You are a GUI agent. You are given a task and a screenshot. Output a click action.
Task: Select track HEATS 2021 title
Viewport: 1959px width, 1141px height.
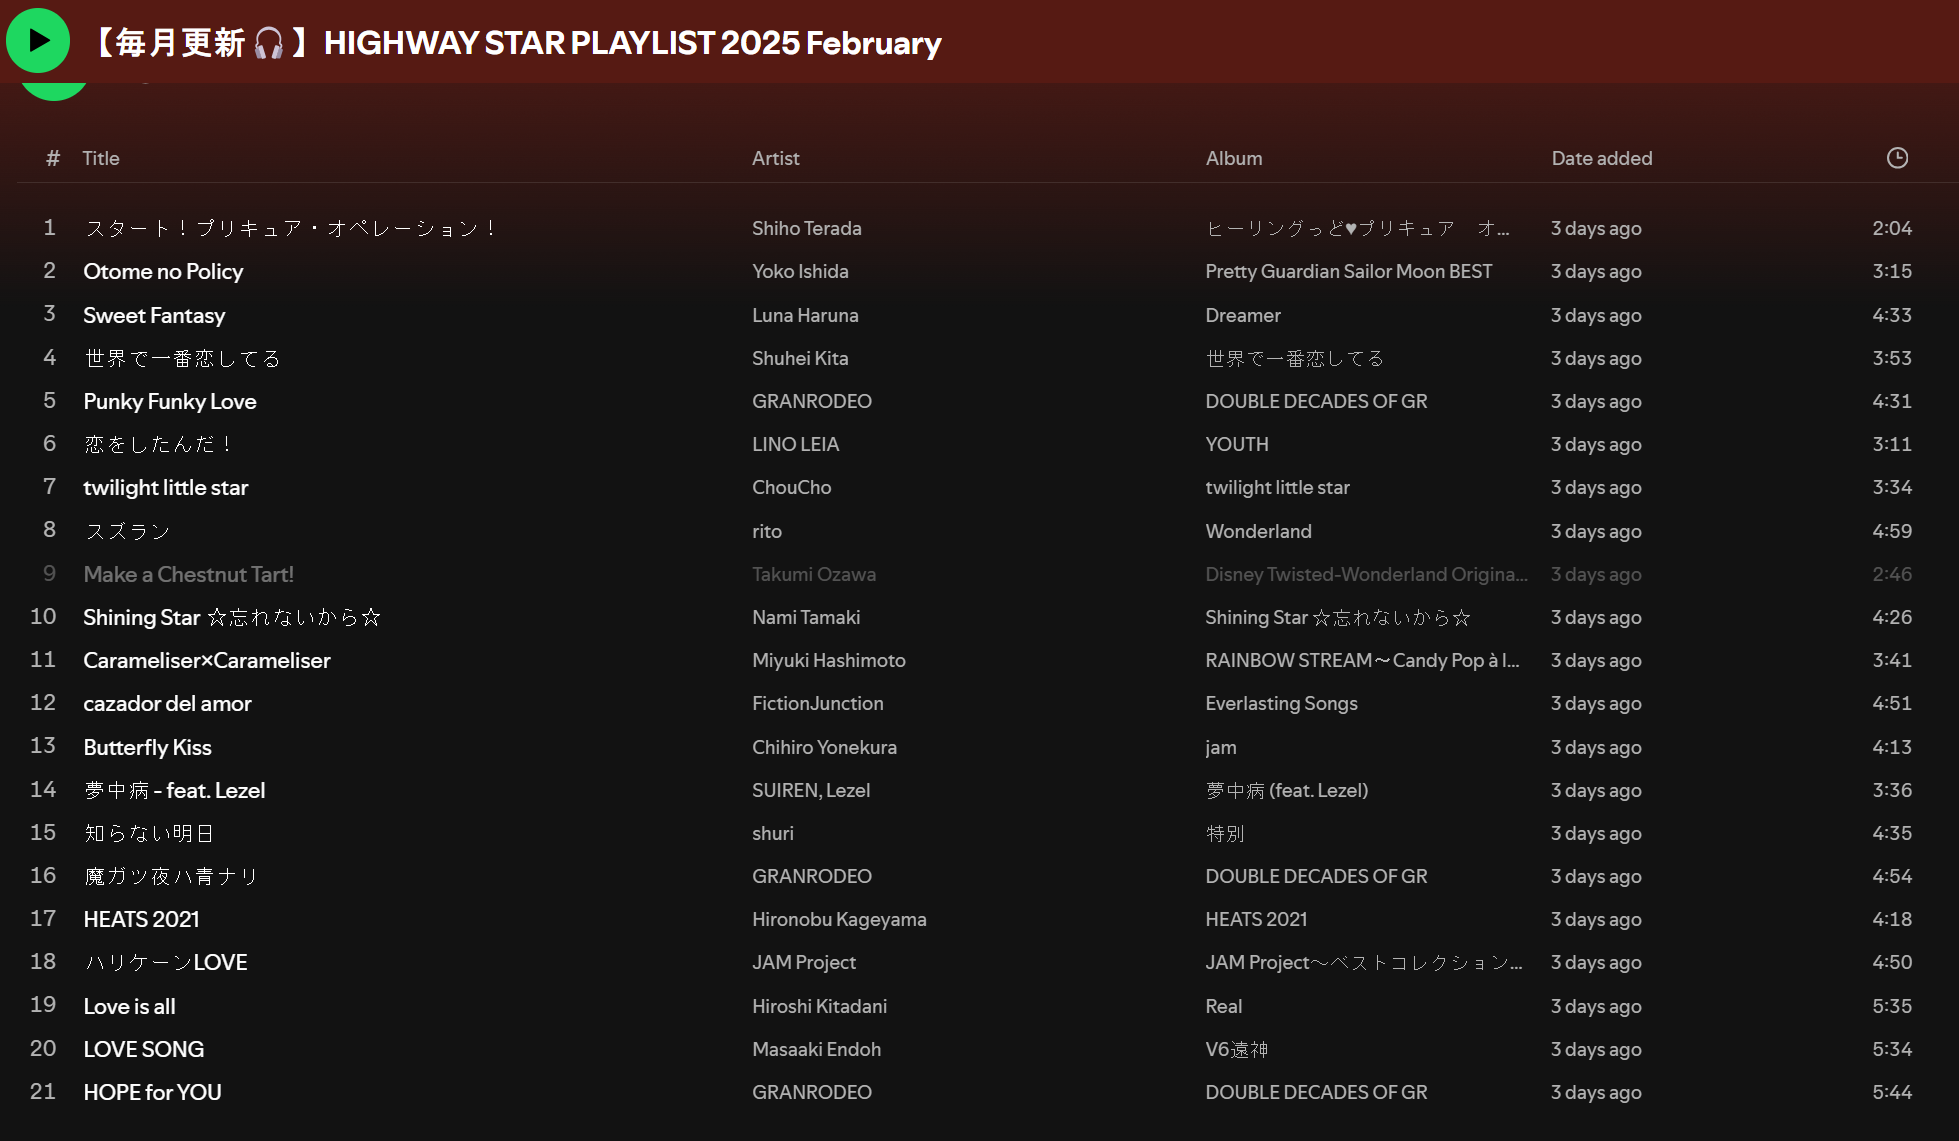click(x=141, y=919)
